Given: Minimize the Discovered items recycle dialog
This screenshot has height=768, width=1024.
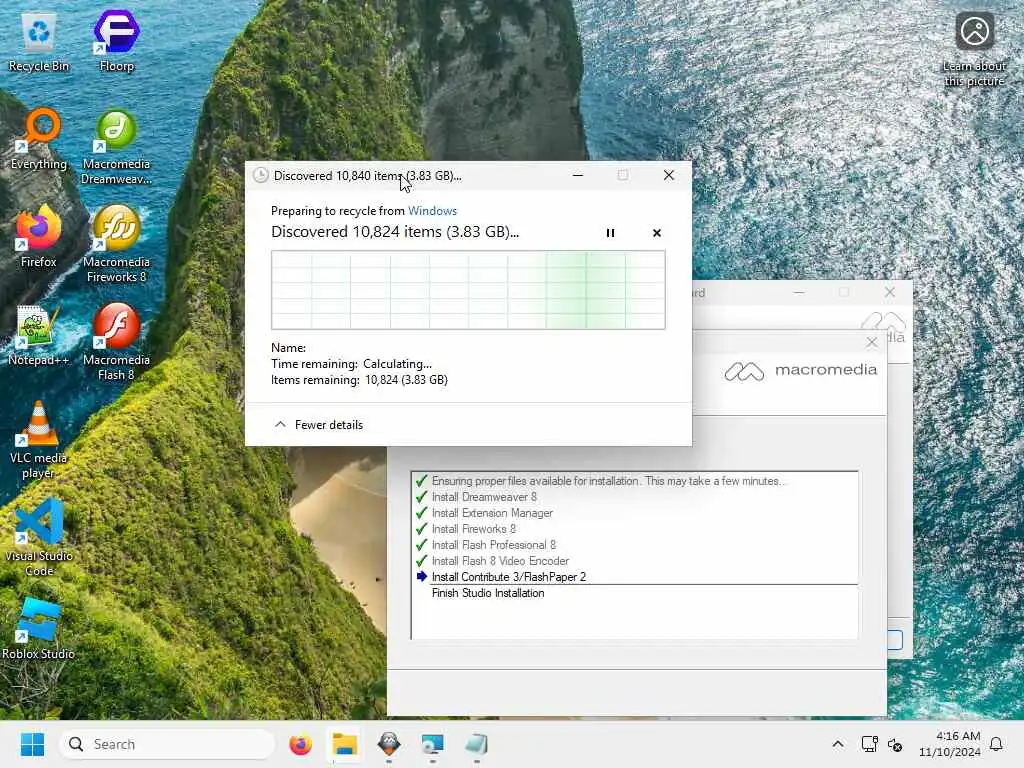Looking at the screenshot, I should pos(577,176).
